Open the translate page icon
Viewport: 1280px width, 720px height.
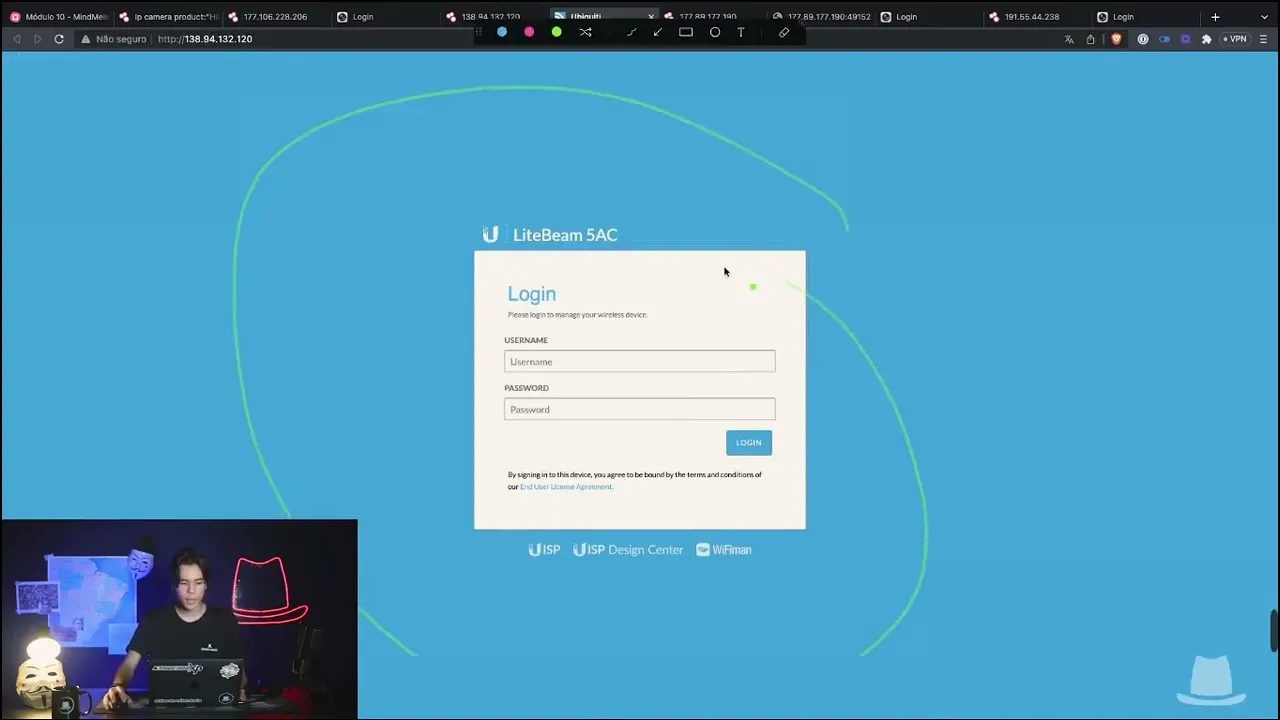(1069, 39)
